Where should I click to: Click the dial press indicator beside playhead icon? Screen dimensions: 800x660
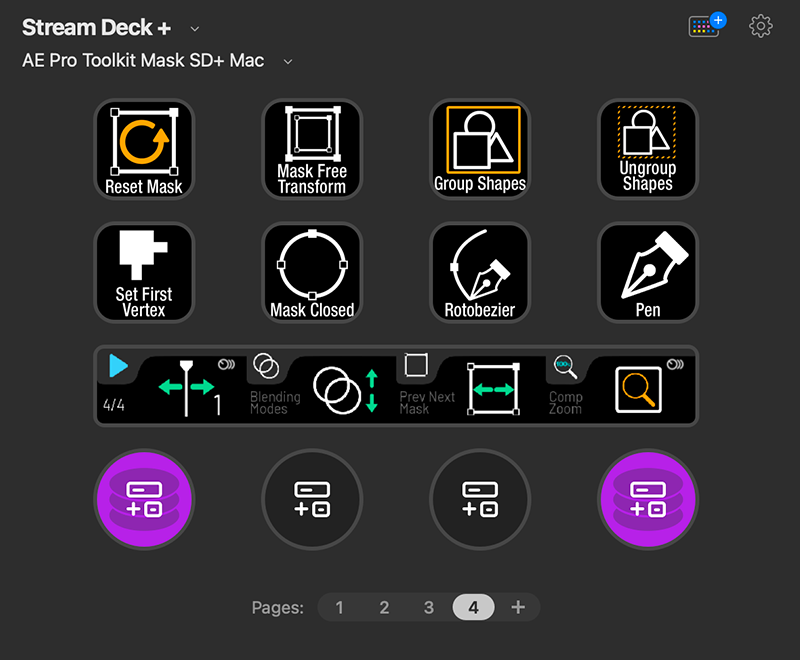coord(227,364)
